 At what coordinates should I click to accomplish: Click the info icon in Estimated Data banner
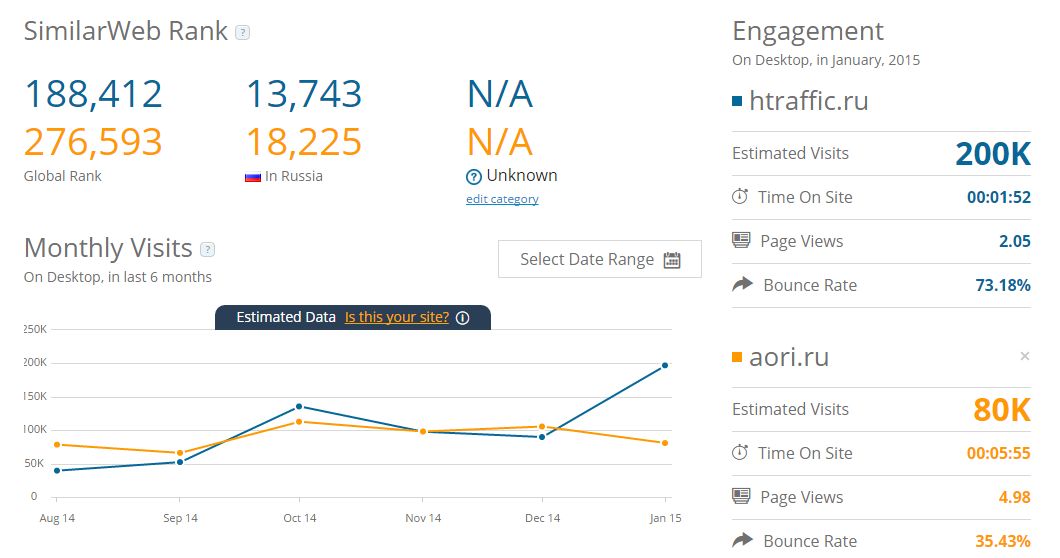pyautogui.click(x=462, y=318)
